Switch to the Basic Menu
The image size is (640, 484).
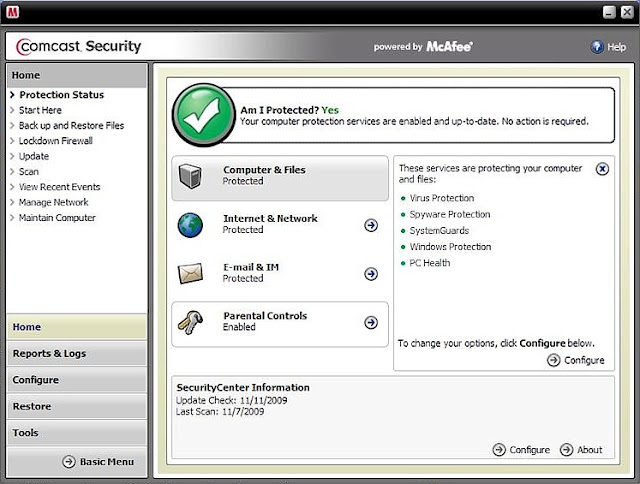pos(98,462)
